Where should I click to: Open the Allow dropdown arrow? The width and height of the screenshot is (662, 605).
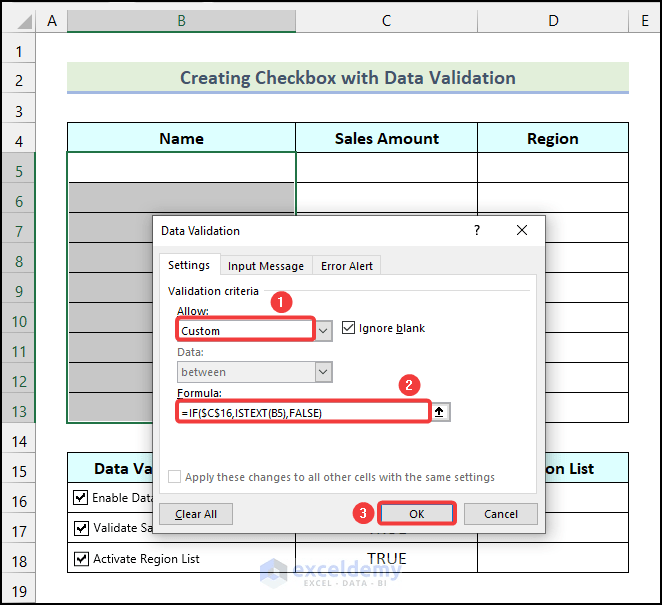pos(323,331)
